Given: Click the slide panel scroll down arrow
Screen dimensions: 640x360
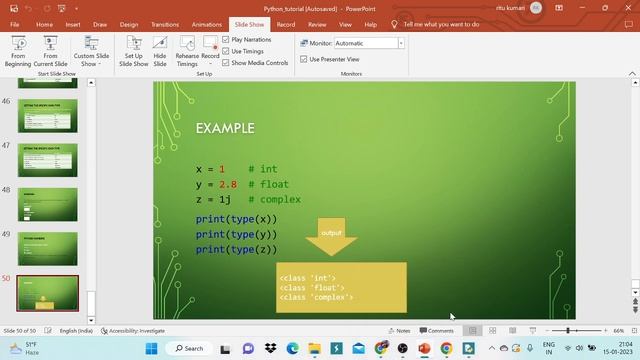Looking at the screenshot, I should click(x=91, y=320).
